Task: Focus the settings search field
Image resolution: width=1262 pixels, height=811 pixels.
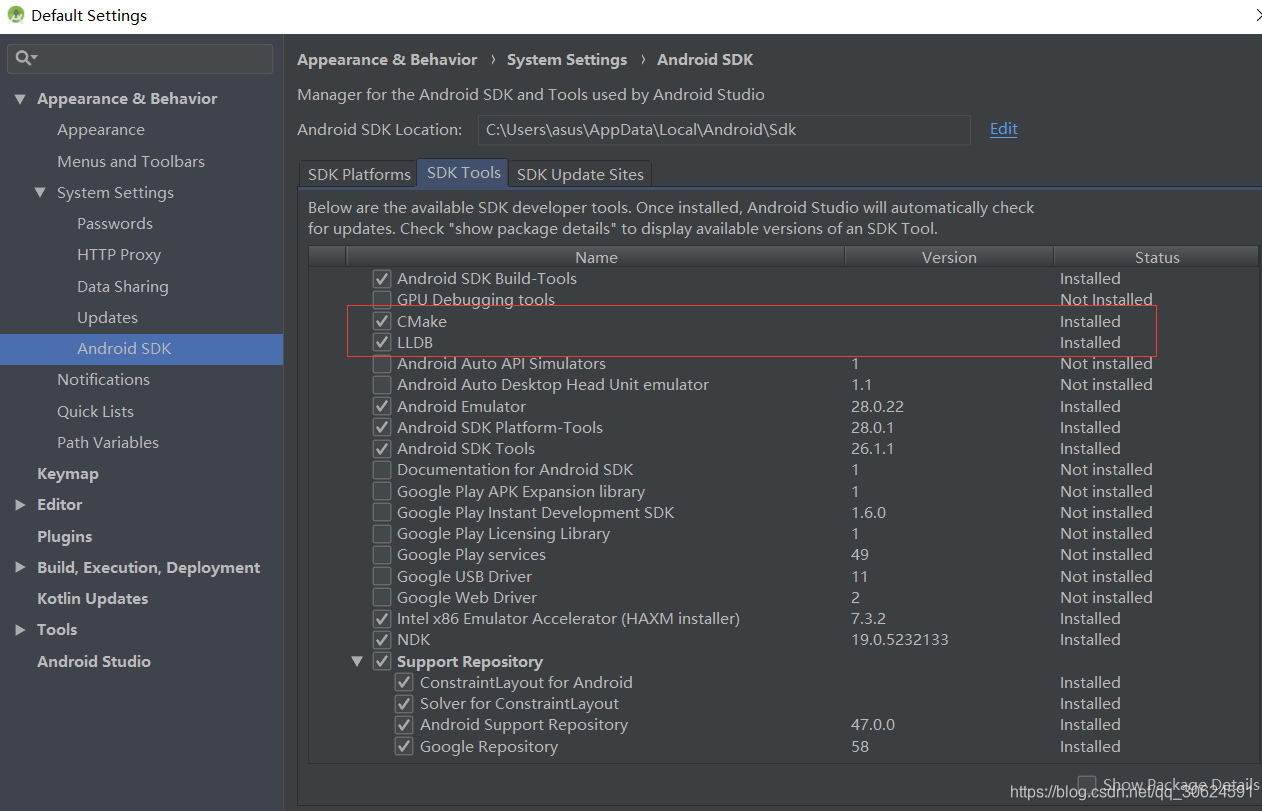Action: [141, 59]
